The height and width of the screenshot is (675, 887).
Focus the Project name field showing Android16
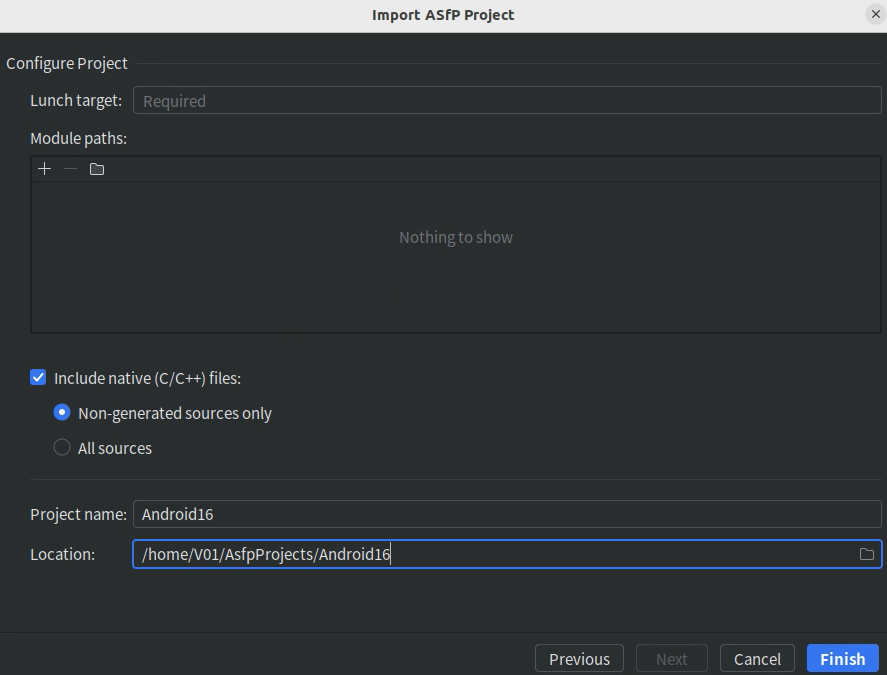400,514
